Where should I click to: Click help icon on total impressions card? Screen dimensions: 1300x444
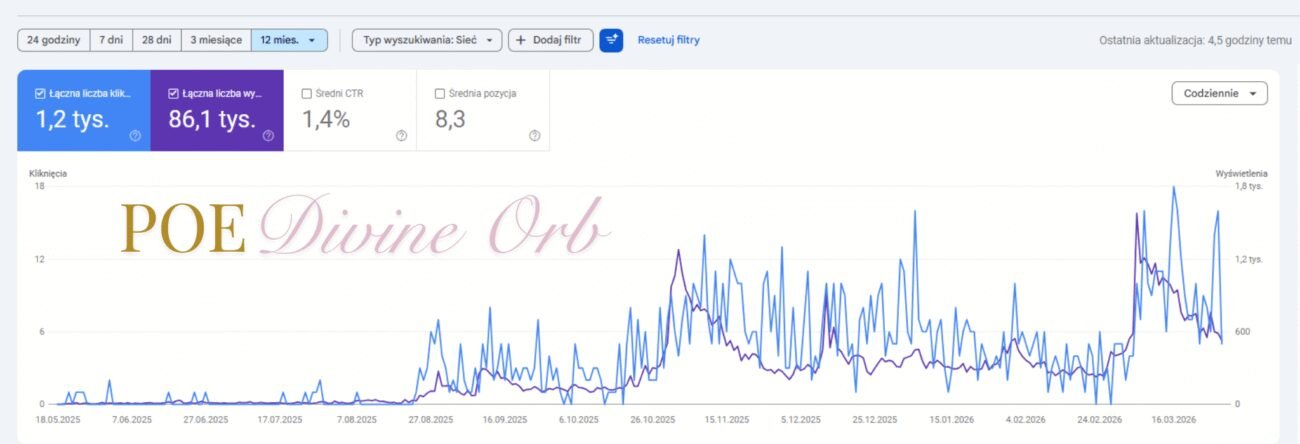pyautogui.click(x=268, y=136)
